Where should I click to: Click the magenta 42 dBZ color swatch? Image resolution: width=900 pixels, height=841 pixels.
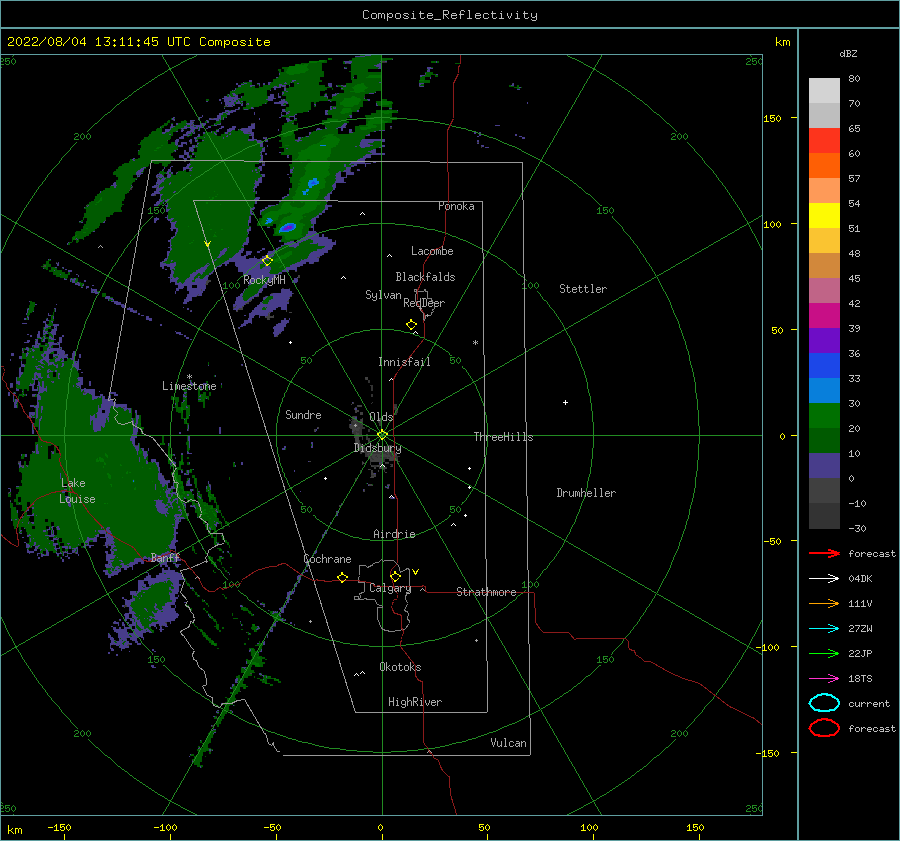pos(824,315)
